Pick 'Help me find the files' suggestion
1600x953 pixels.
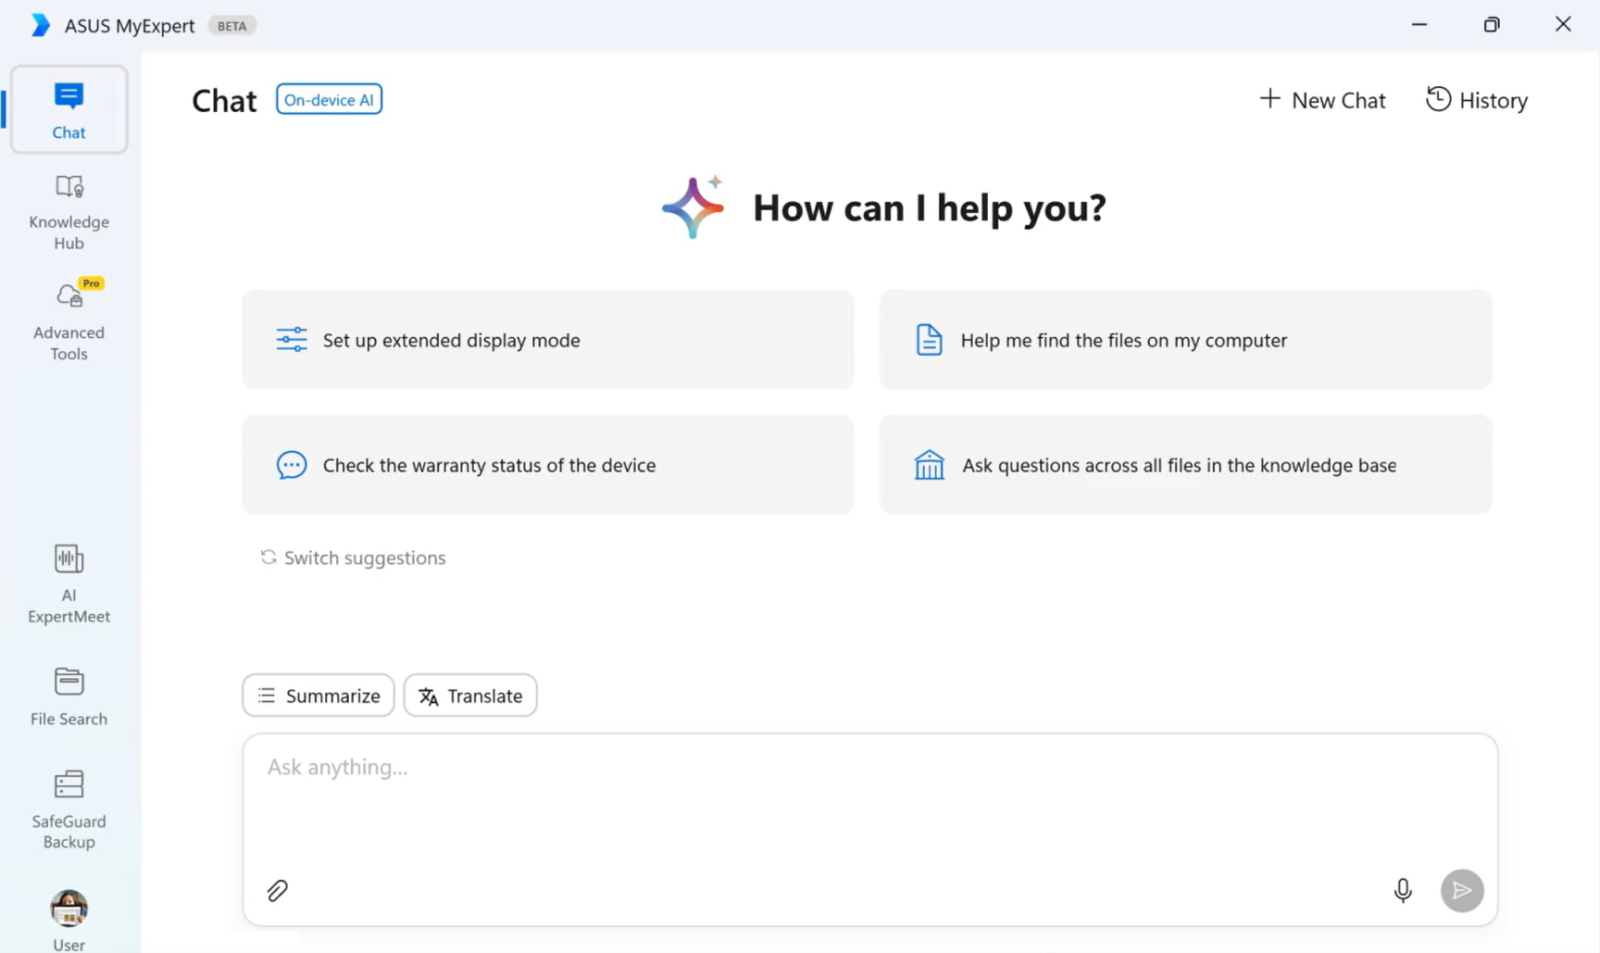[1185, 340]
